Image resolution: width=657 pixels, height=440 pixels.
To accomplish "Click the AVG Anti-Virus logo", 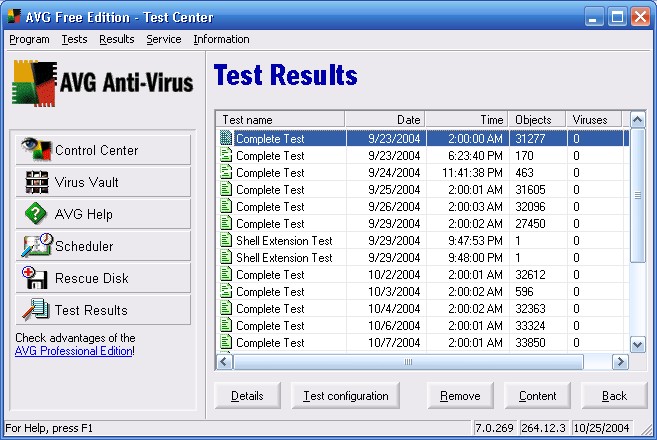I will point(103,83).
